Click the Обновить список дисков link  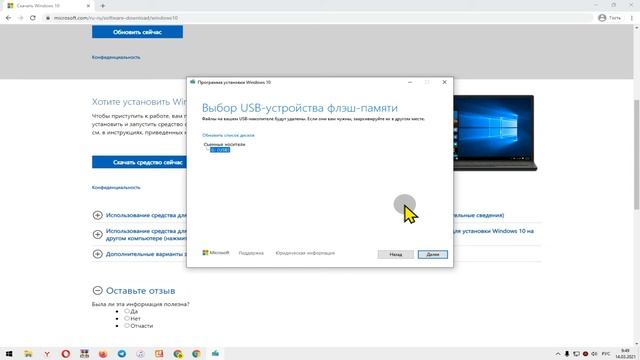228,135
